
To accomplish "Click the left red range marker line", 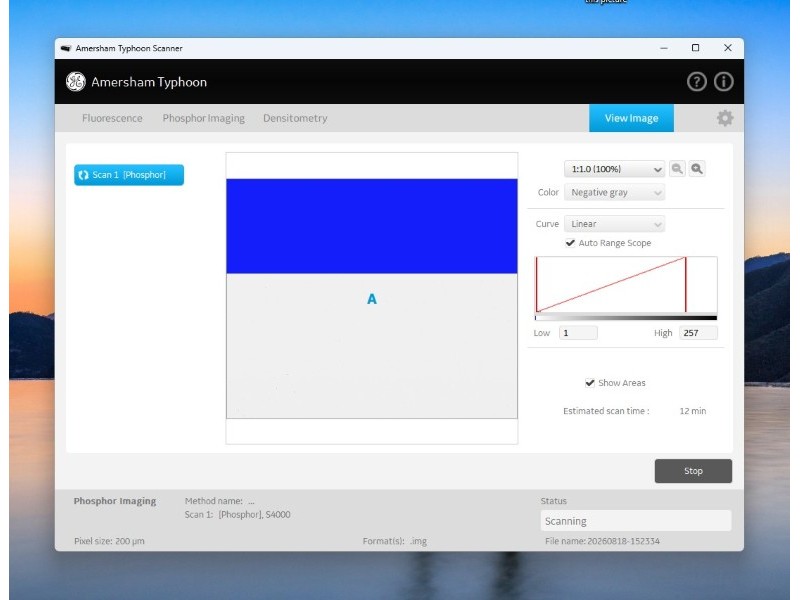I will tap(536, 284).
